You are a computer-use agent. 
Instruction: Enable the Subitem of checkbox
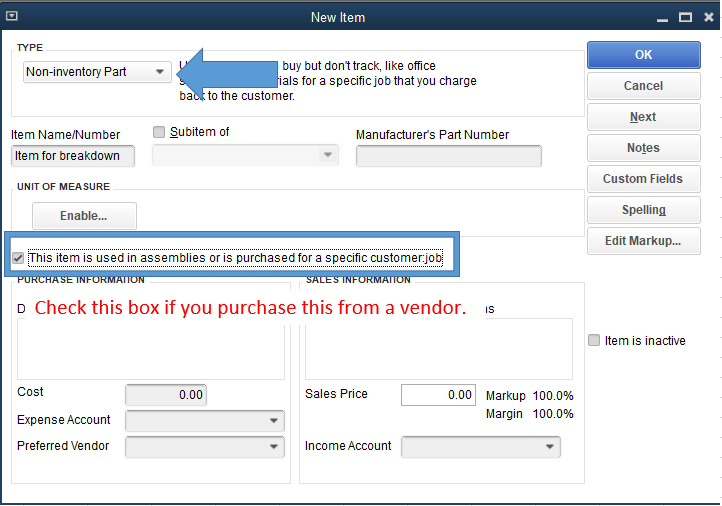(159, 132)
